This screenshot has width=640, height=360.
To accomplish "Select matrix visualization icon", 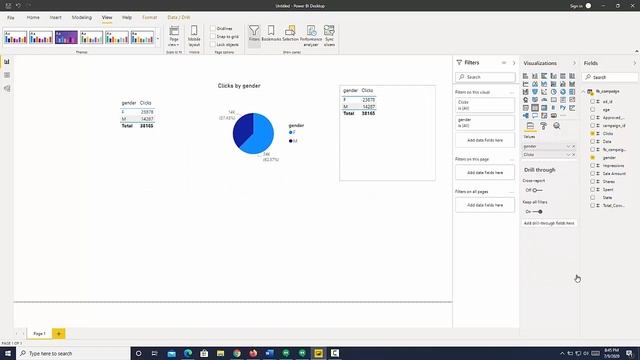I will (544, 108).
